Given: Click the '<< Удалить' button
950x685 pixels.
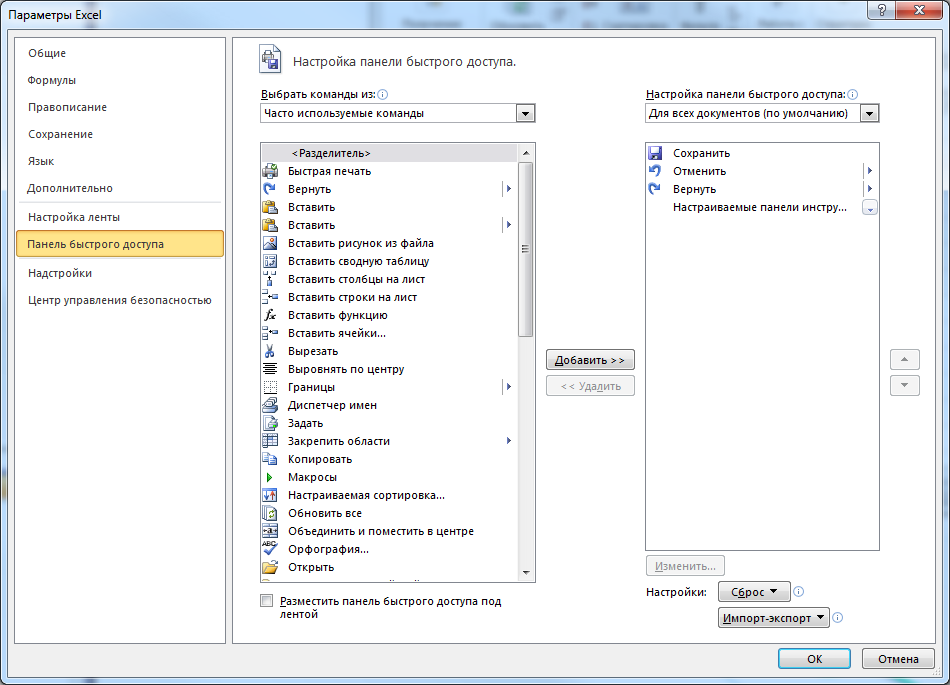Looking at the screenshot, I should click(590, 386).
